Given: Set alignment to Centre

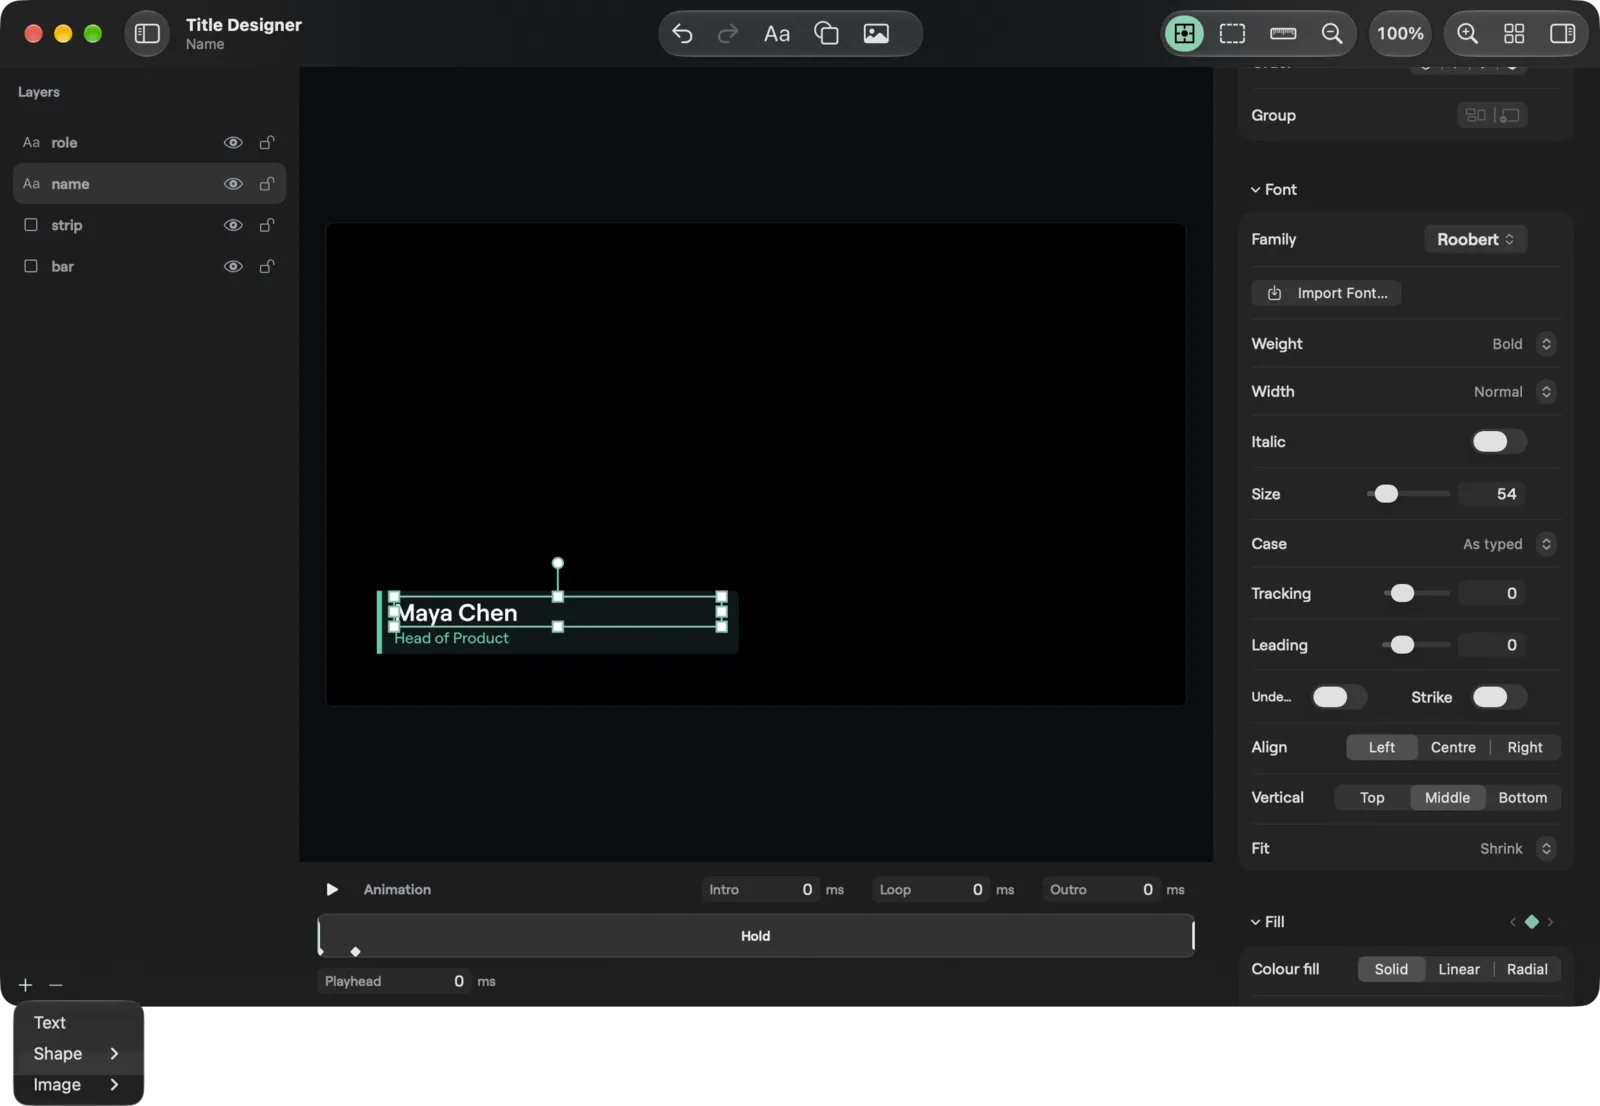Looking at the screenshot, I should click(x=1453, y=748).
